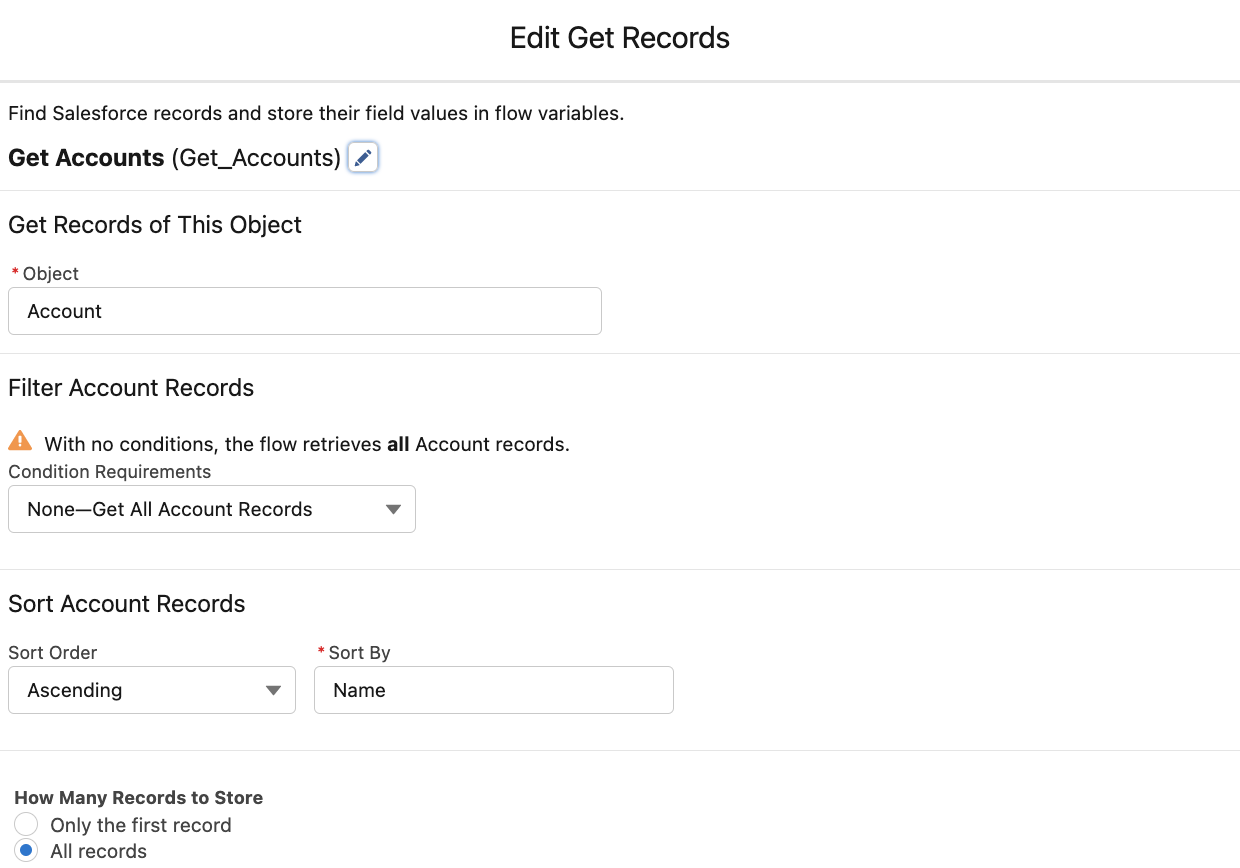Click the Sort Order caret arrow
This screenshot has width=1240, height=868.
pos(273,691)
